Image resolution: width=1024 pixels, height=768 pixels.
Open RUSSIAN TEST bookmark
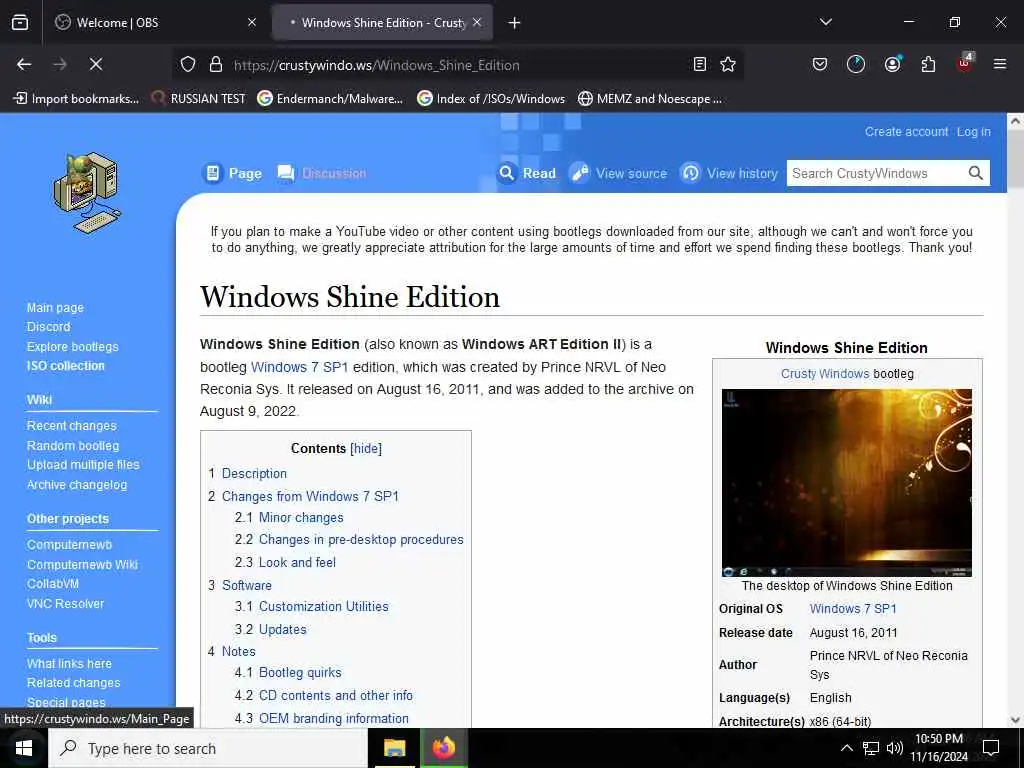tap(199, 99)
